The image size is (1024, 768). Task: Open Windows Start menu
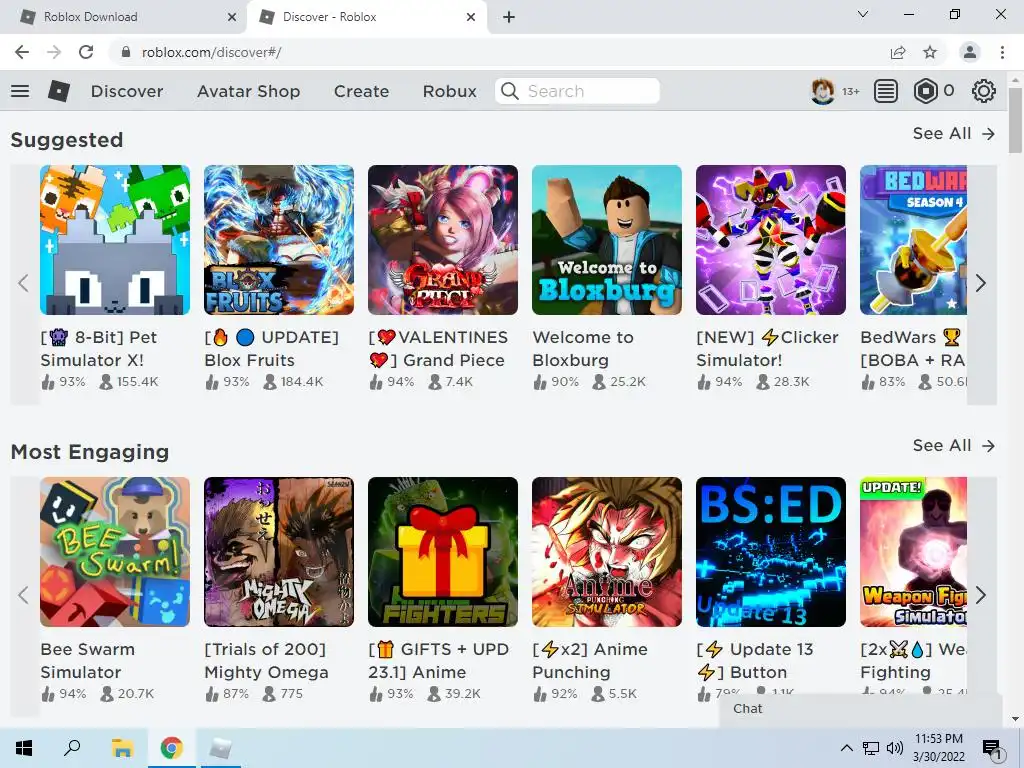[24, 748]
